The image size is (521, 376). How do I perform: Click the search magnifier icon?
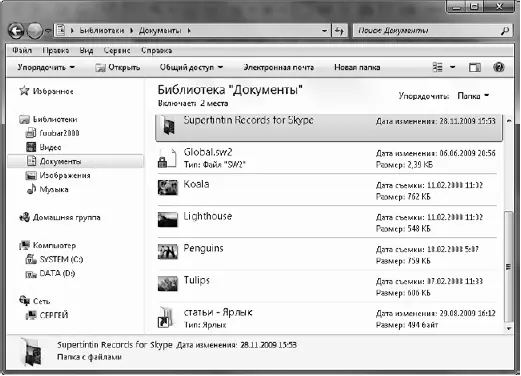coord(505,31)
